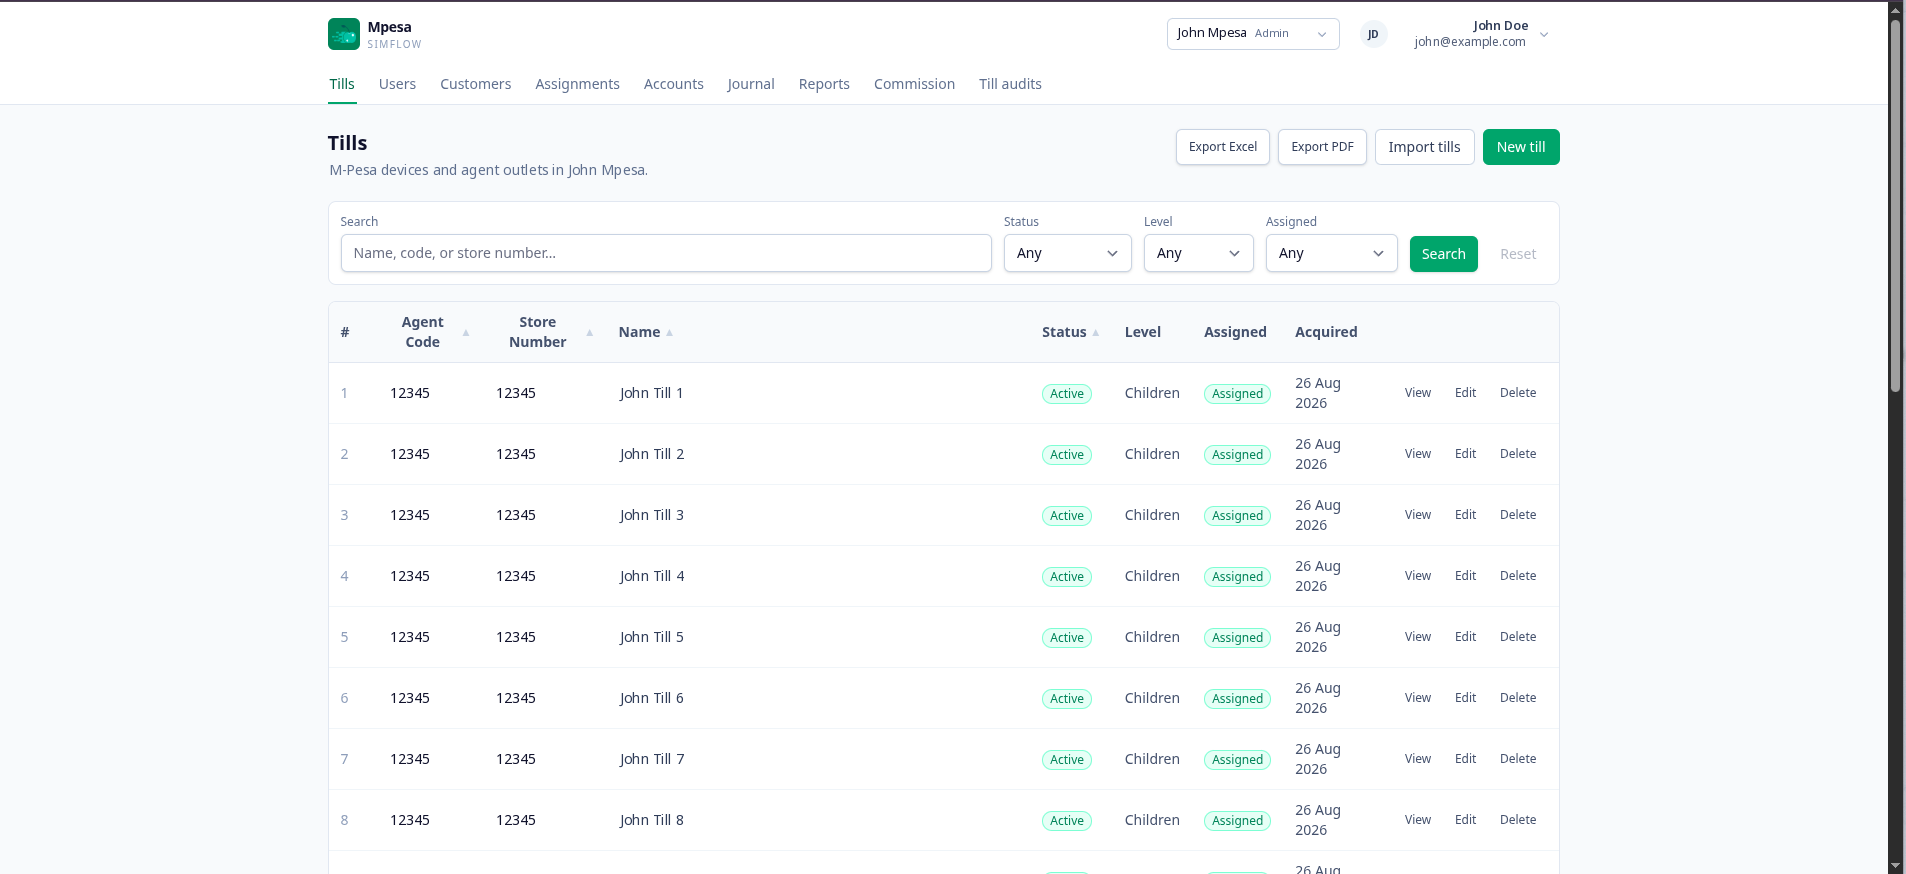Sort by Name column arrow

point(669,333)
